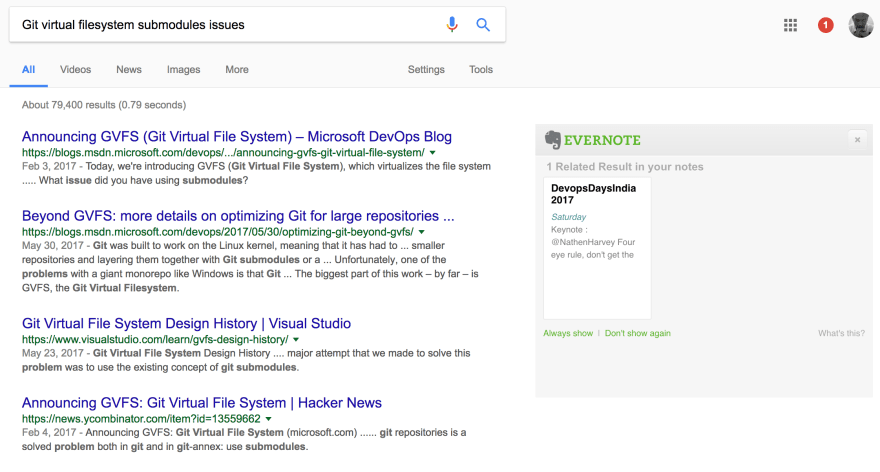The height and width of the screenshot is (472, 880).
Task: Click the optimizing-git-beyond-gvfs green URL text
Action: (x=218, y=232)
